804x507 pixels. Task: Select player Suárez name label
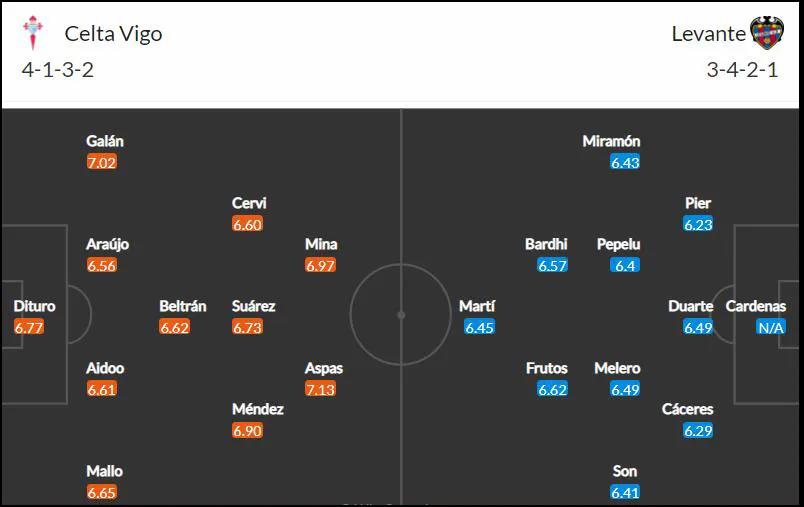pyautogui.click(x=253, y=306)
